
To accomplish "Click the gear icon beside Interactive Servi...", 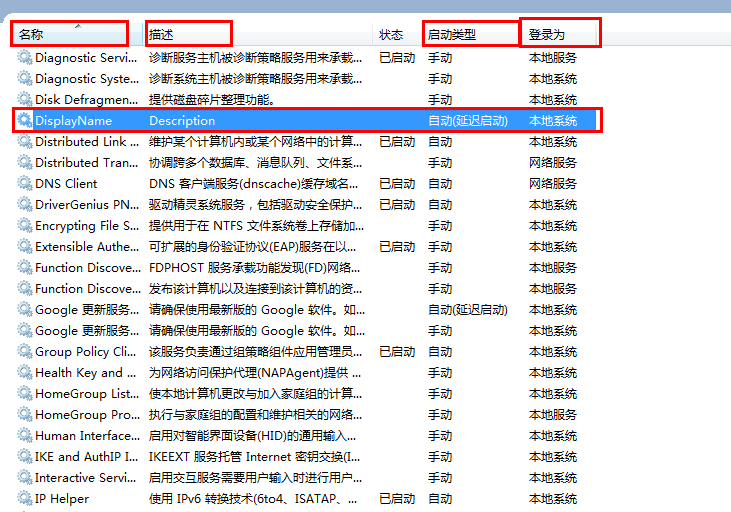I will 25,477.
